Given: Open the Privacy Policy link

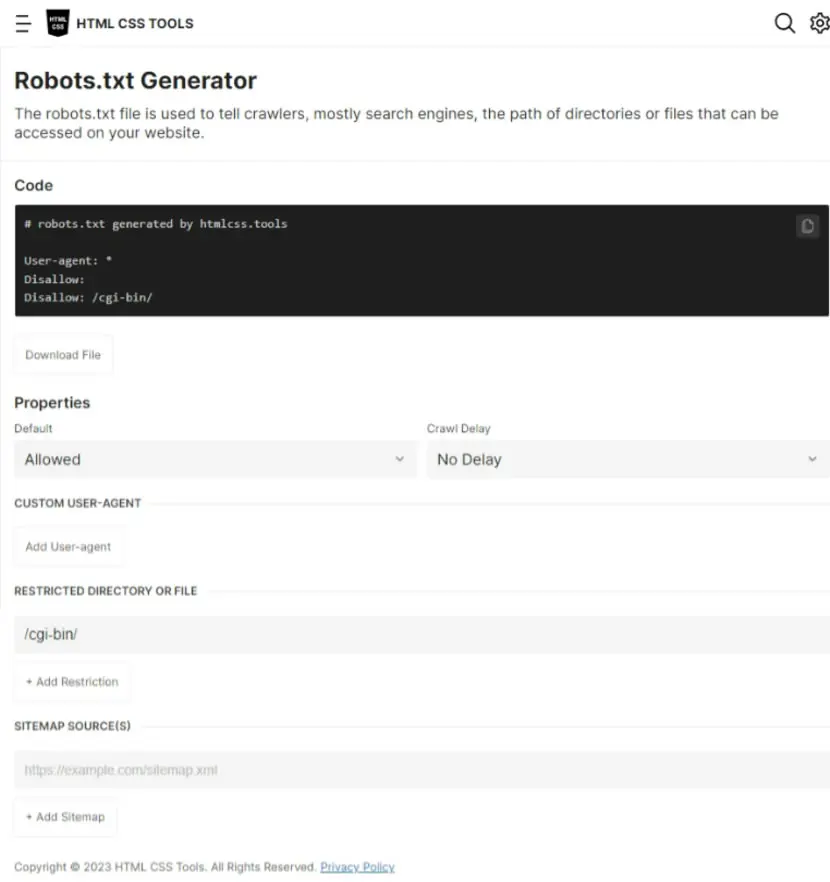Looking at the screenshot, I should pyautogui.click(x=358, y=867).
